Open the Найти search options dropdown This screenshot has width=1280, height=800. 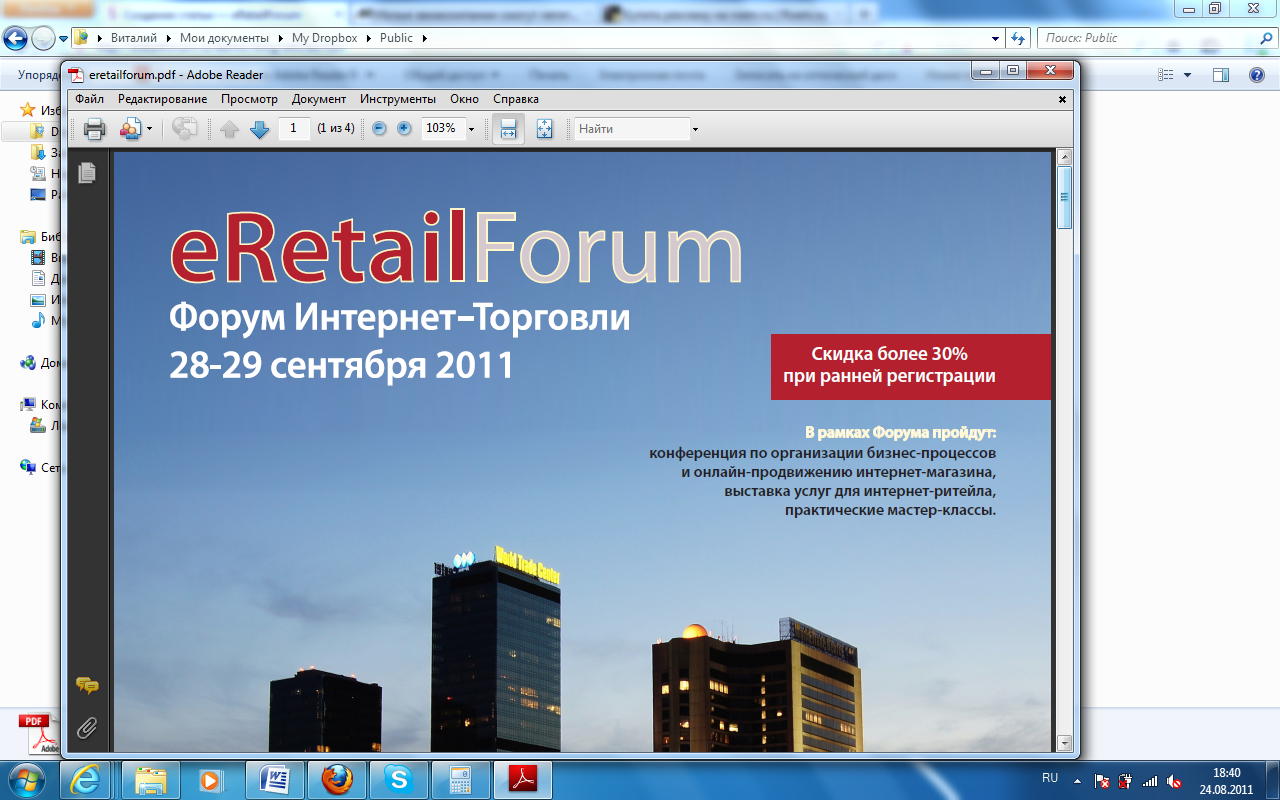click(x=695, y=129)
